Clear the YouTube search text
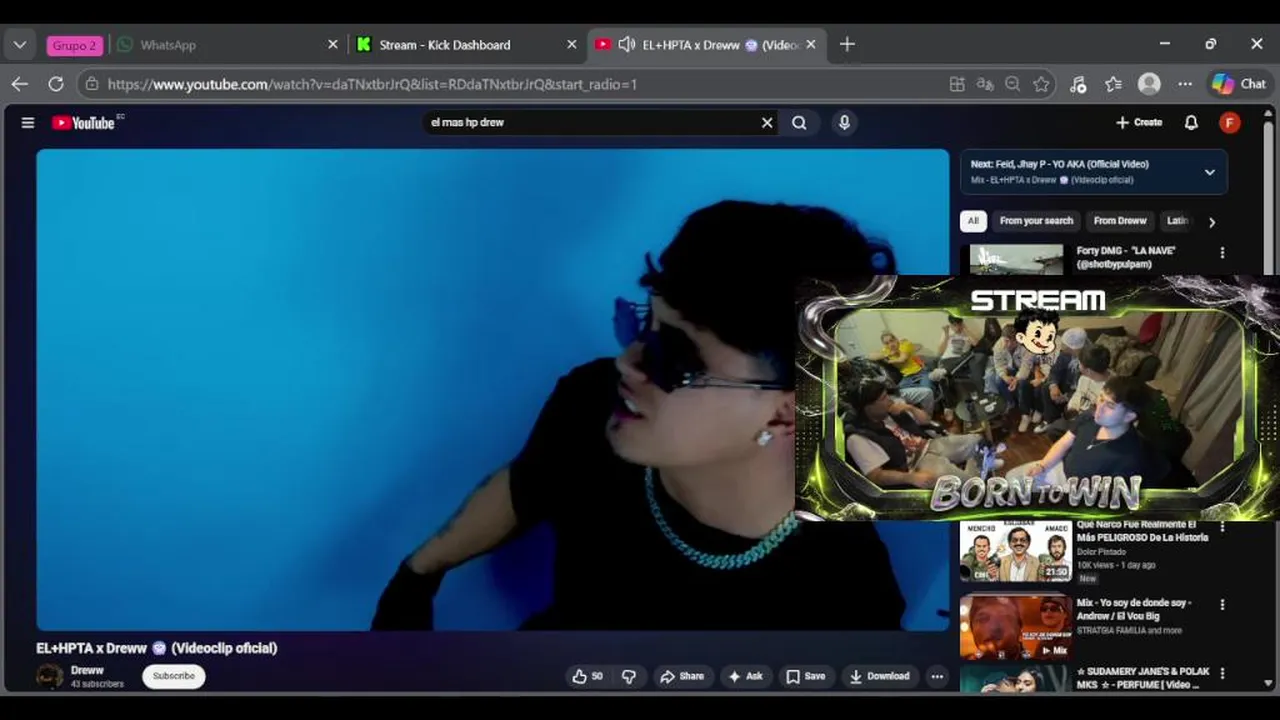Viewport: 1280px width, 720px height. [x=767, y=122]
